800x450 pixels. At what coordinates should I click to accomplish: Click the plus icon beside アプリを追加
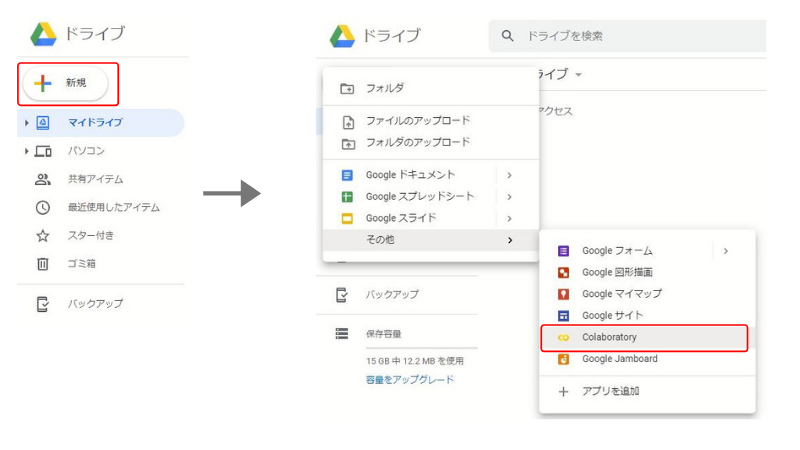563,392
